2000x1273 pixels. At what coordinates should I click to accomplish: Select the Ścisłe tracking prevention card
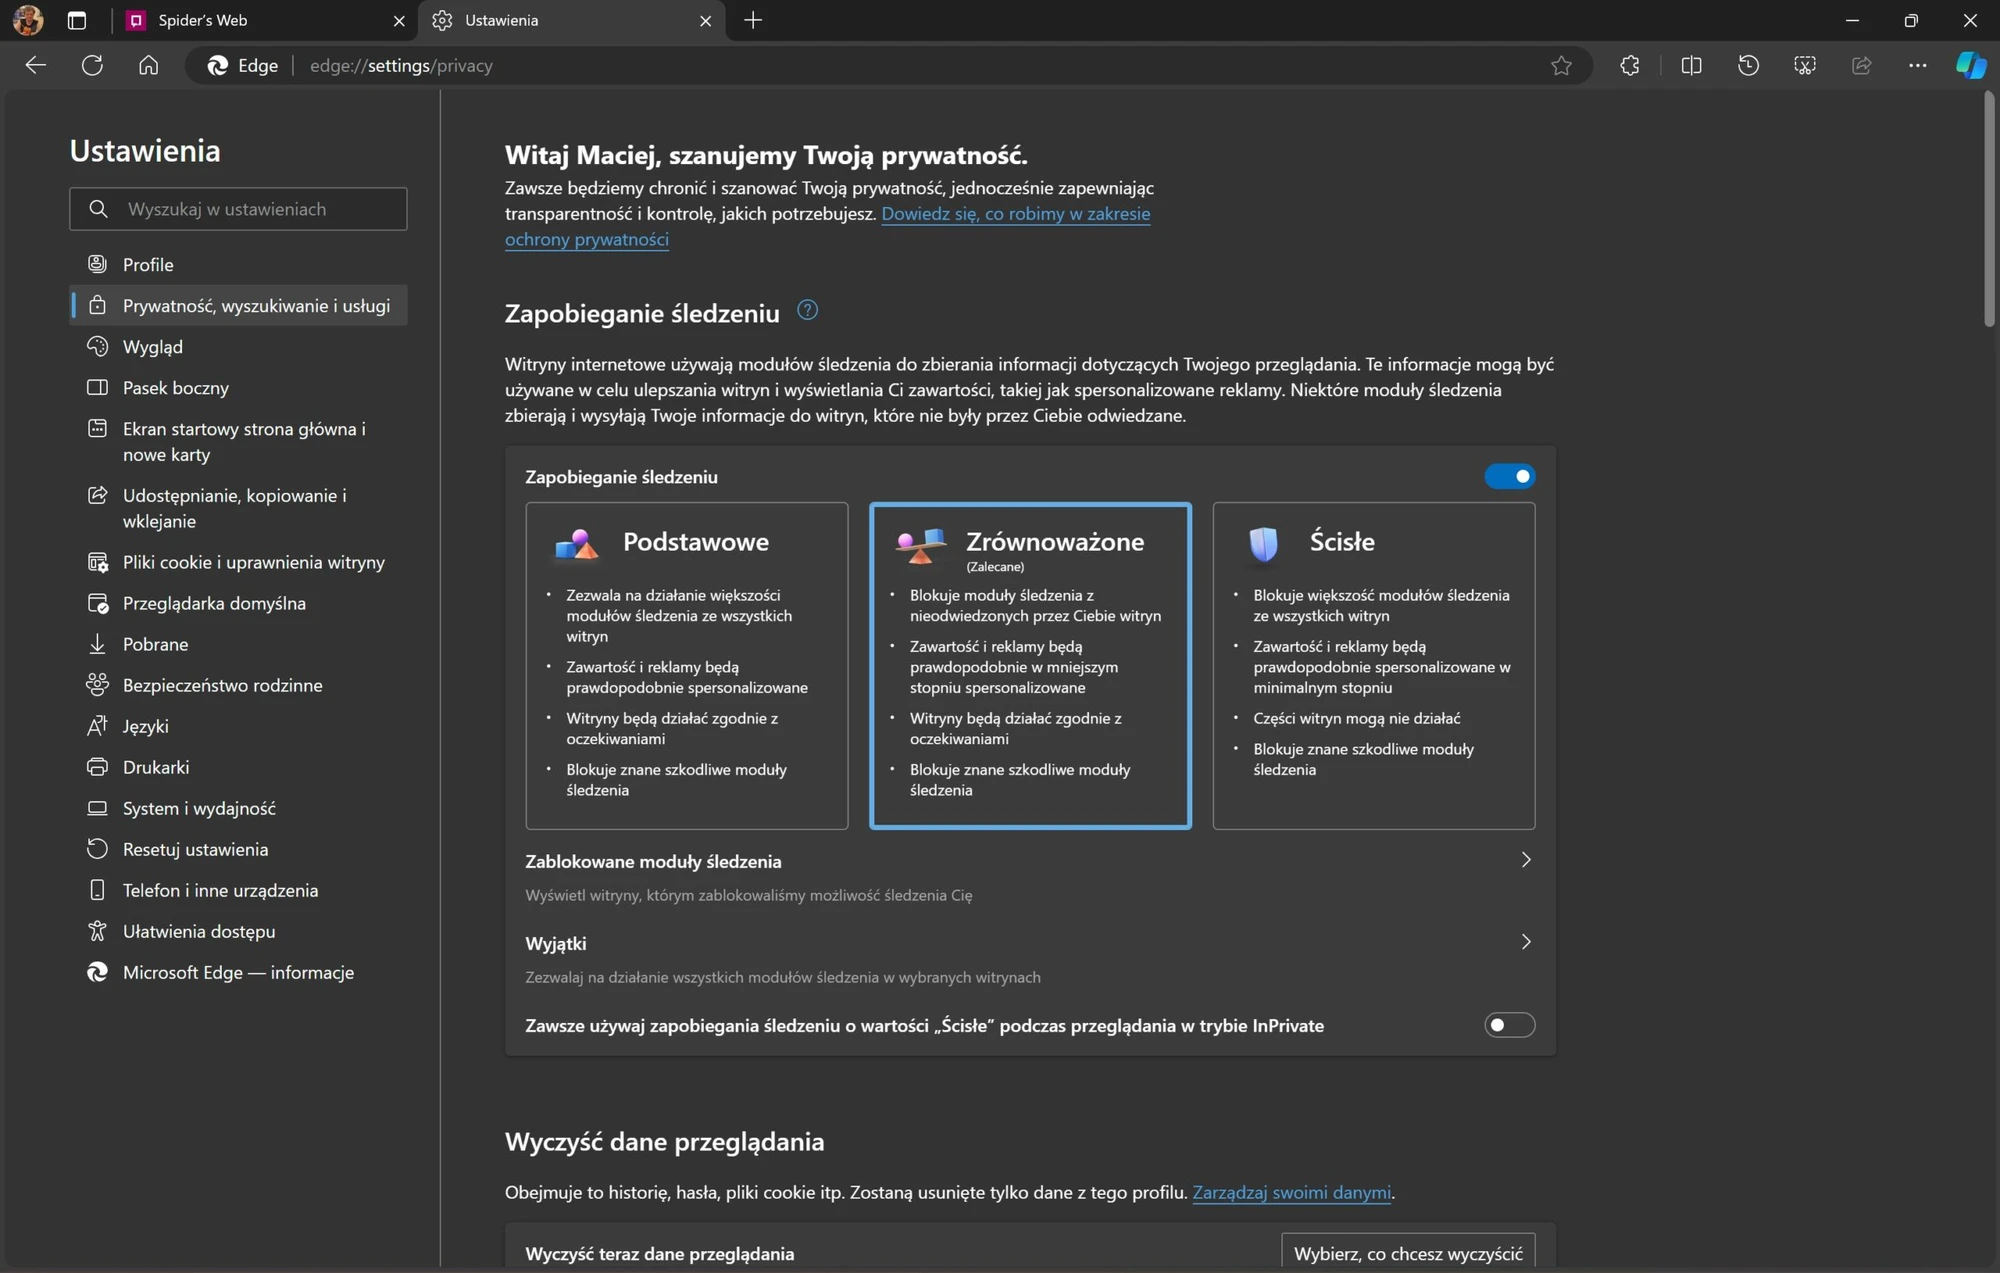1373,665
